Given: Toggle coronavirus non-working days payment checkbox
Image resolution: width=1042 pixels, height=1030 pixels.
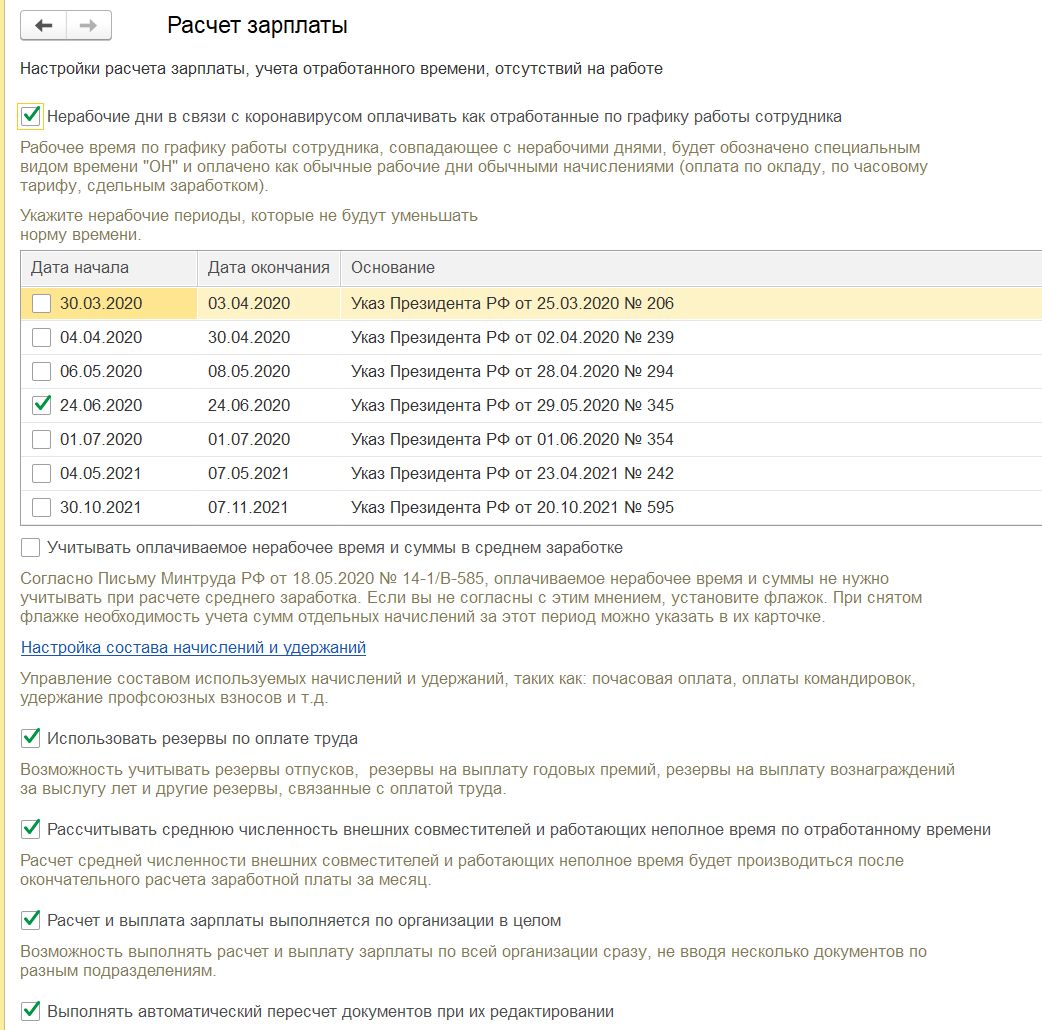Looking at the screenshot, I should (x=31, y=116).
